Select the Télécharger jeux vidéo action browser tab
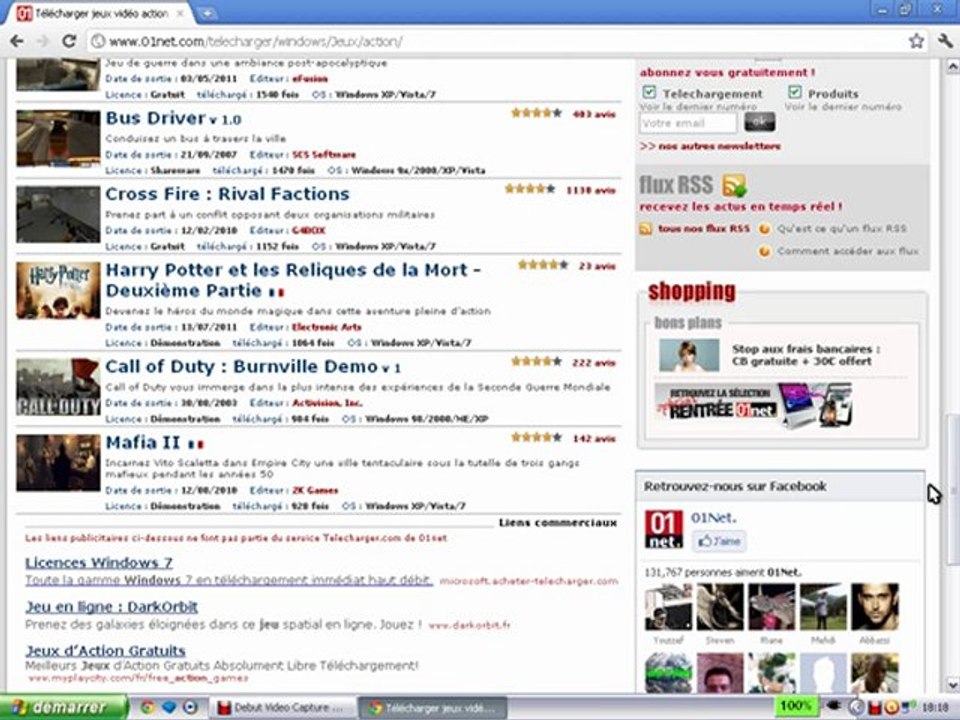This screenshot has width=960, height=720. pos(100,13)
